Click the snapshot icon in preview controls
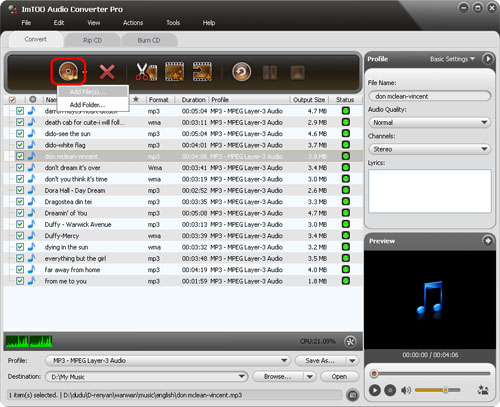Screen dimensions: 500x407 point(483,390)
